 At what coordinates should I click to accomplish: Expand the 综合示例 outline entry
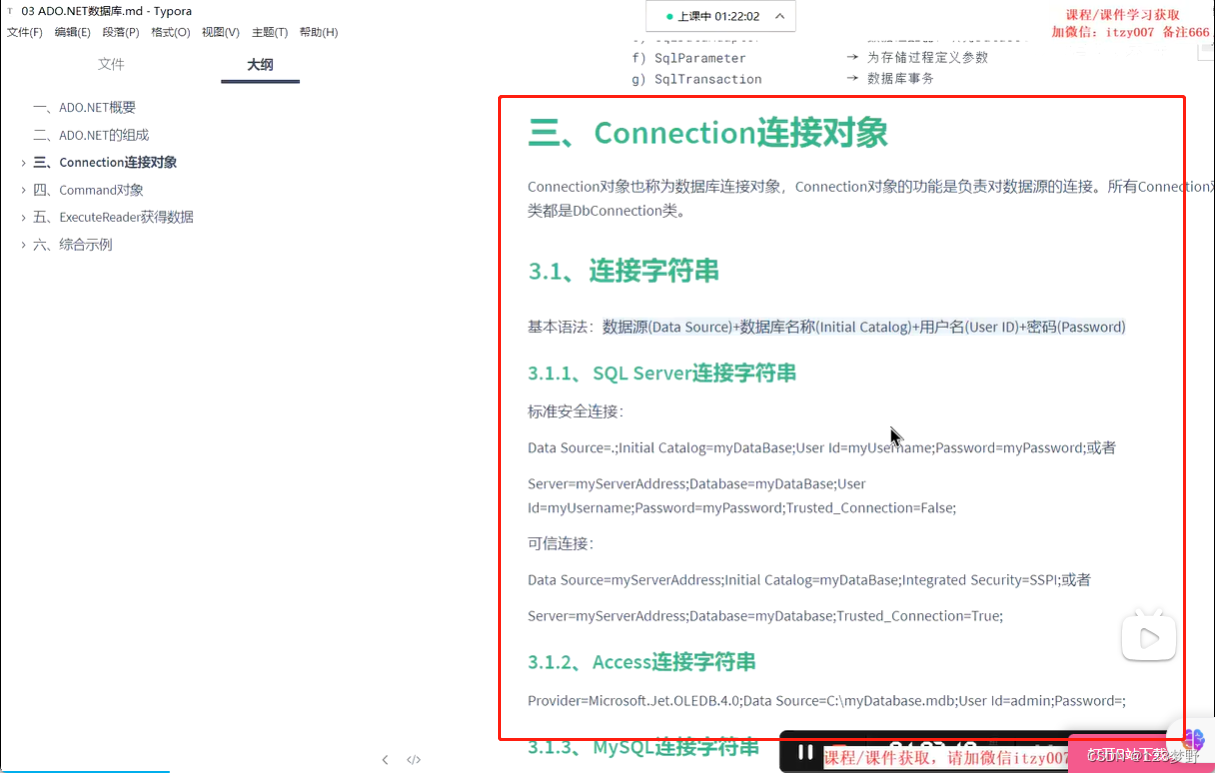click(x=25, y=243)
